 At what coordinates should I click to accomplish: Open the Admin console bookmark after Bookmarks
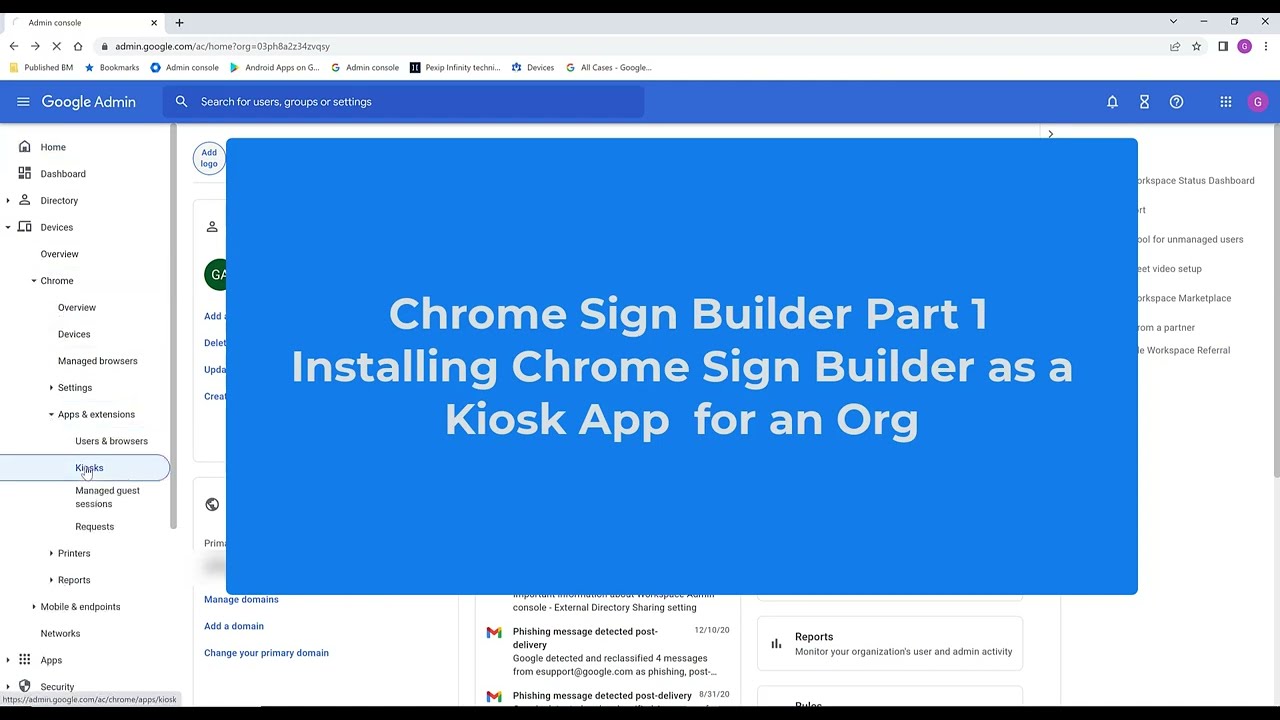[x=184, y=67]
